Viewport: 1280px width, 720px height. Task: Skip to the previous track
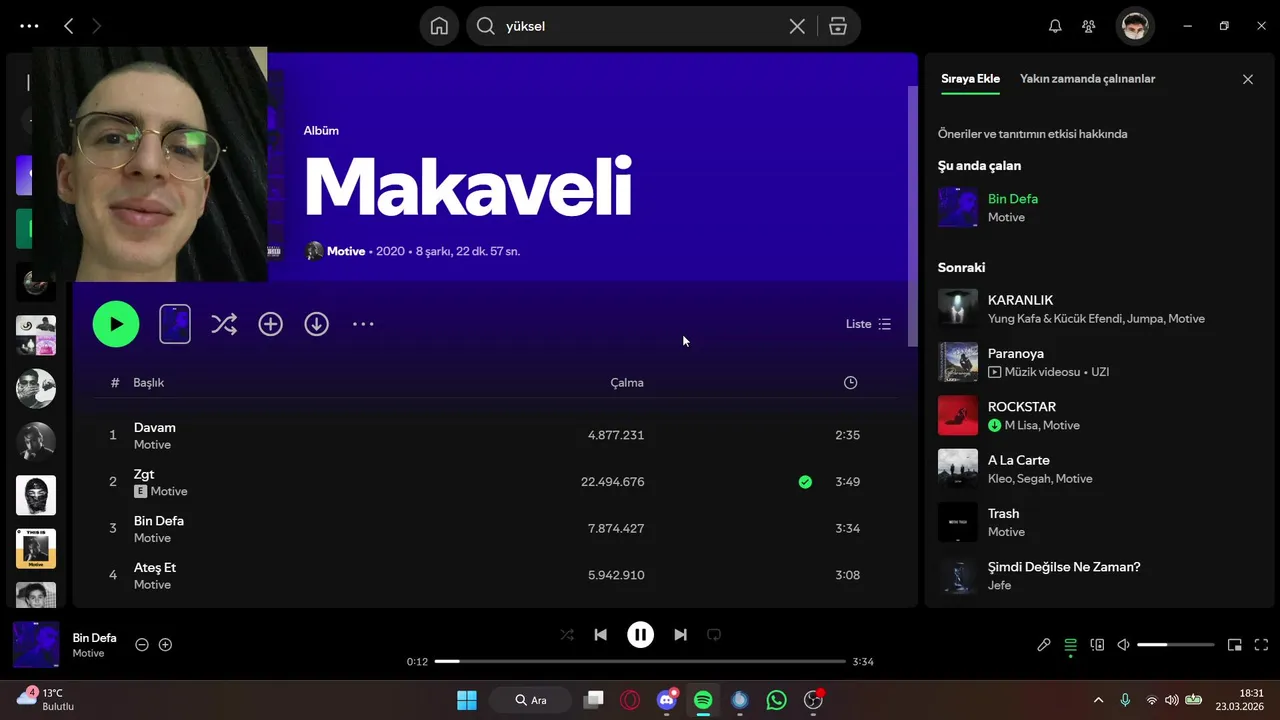(600, 634)
